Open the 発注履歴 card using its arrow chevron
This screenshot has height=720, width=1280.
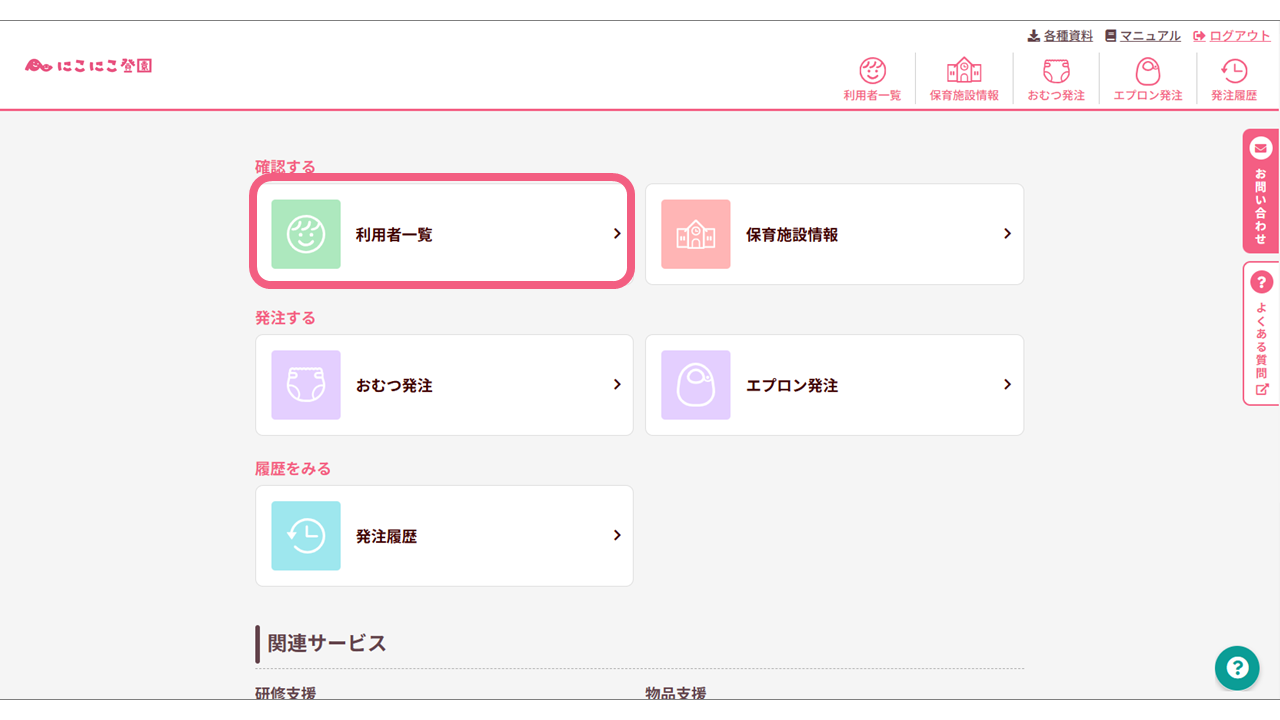pos(616,535)
